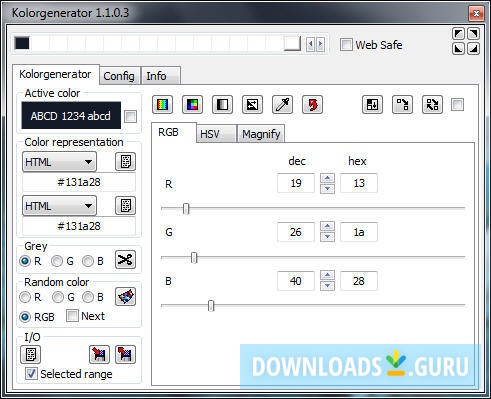
Task: Decrease B value with down stepper
Action: pyautogui.click(x=327, y=286)
